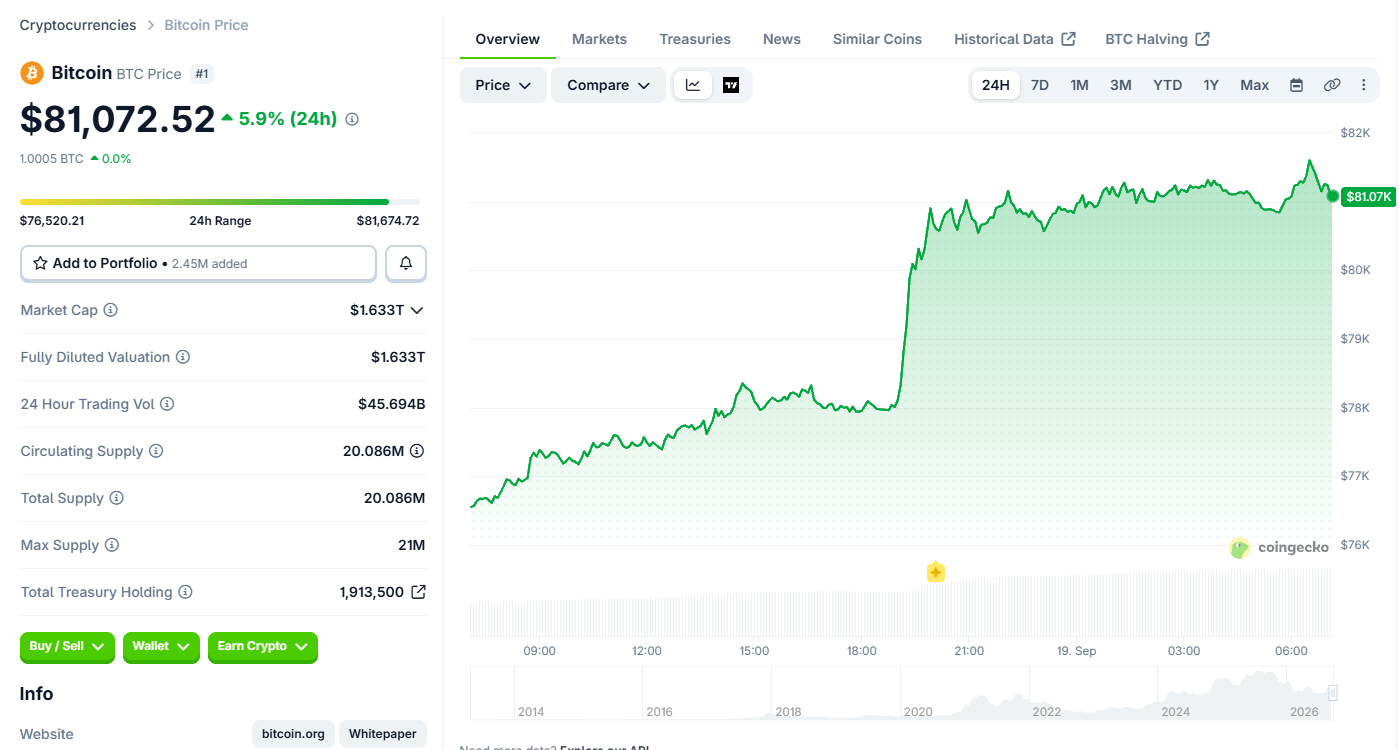The image size is (1399, 750).
Task: Click the chain link share chart icon
Action: coord(1332,85)
